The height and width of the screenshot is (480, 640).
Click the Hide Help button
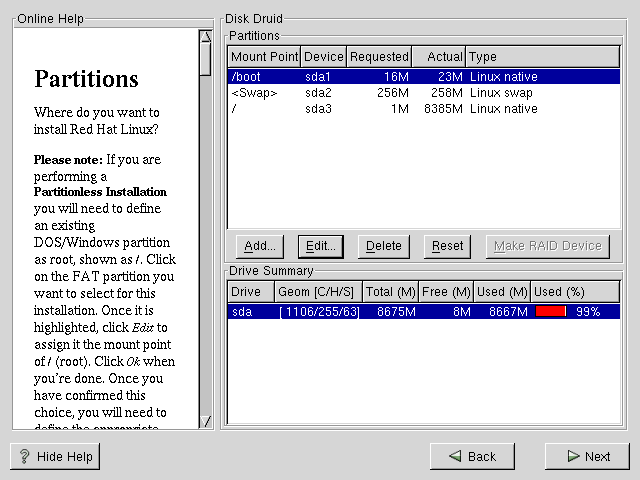point(55,456)
